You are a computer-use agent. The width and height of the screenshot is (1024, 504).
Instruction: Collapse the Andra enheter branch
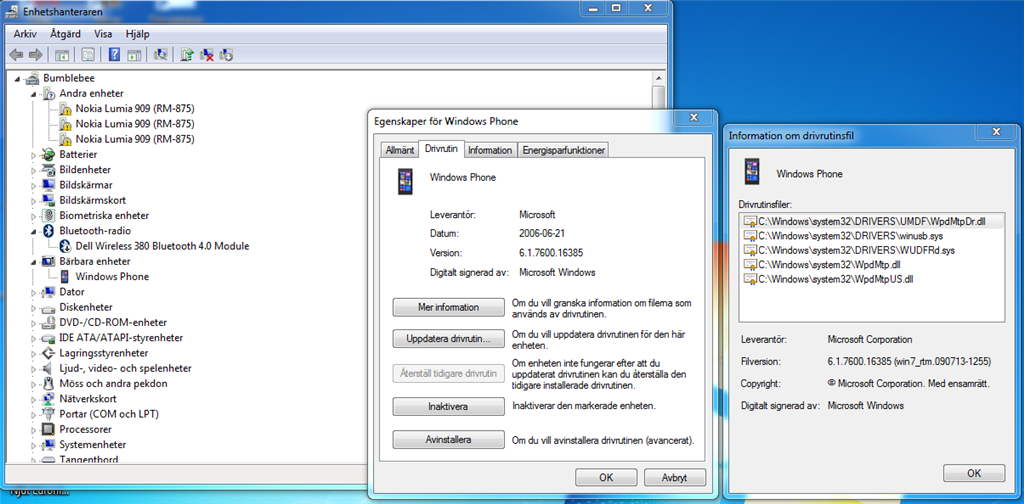(34, 94)
